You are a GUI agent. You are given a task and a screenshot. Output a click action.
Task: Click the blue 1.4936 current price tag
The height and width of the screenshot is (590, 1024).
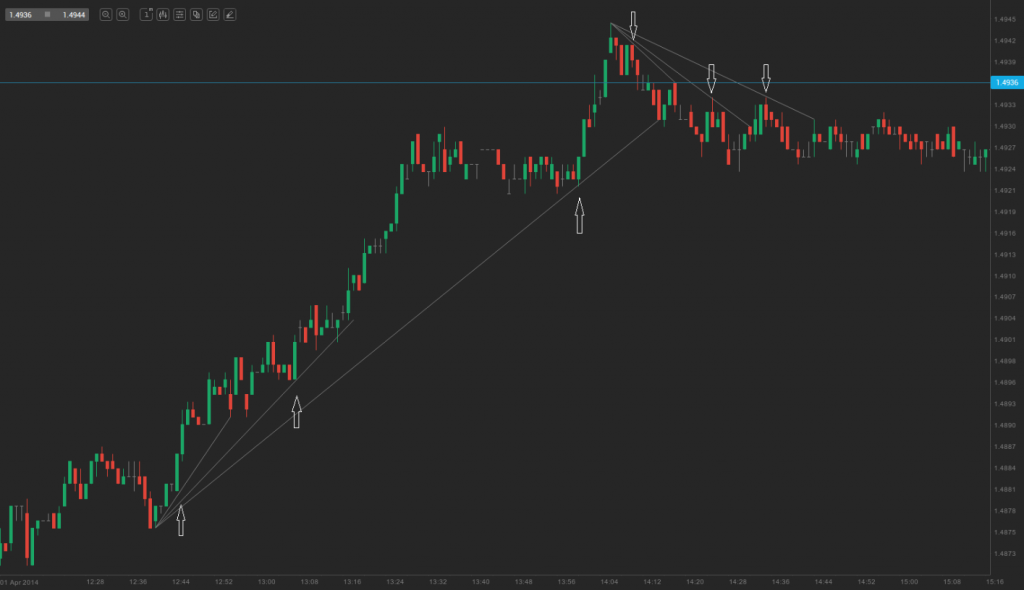pyautogui.click(x=1006, y=82)
